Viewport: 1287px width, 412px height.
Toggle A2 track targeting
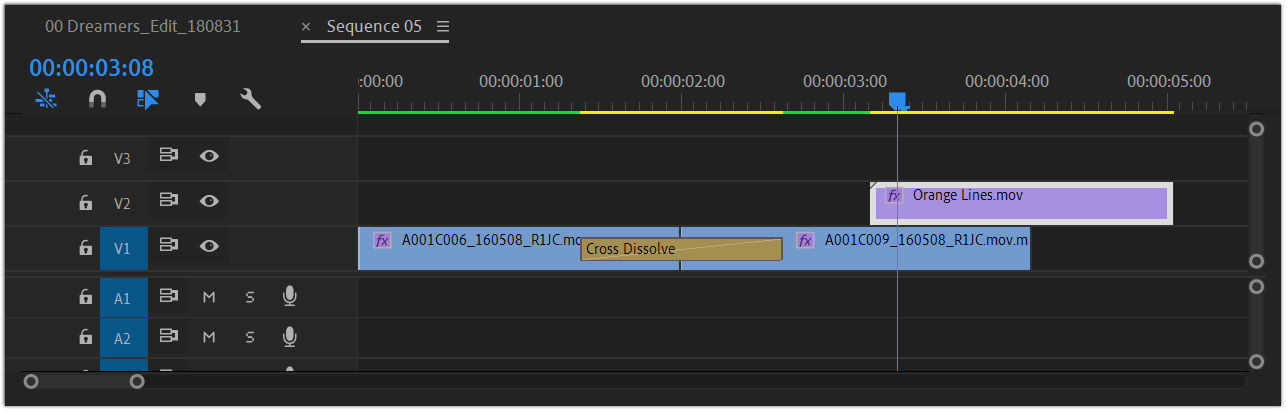point(124,339)
